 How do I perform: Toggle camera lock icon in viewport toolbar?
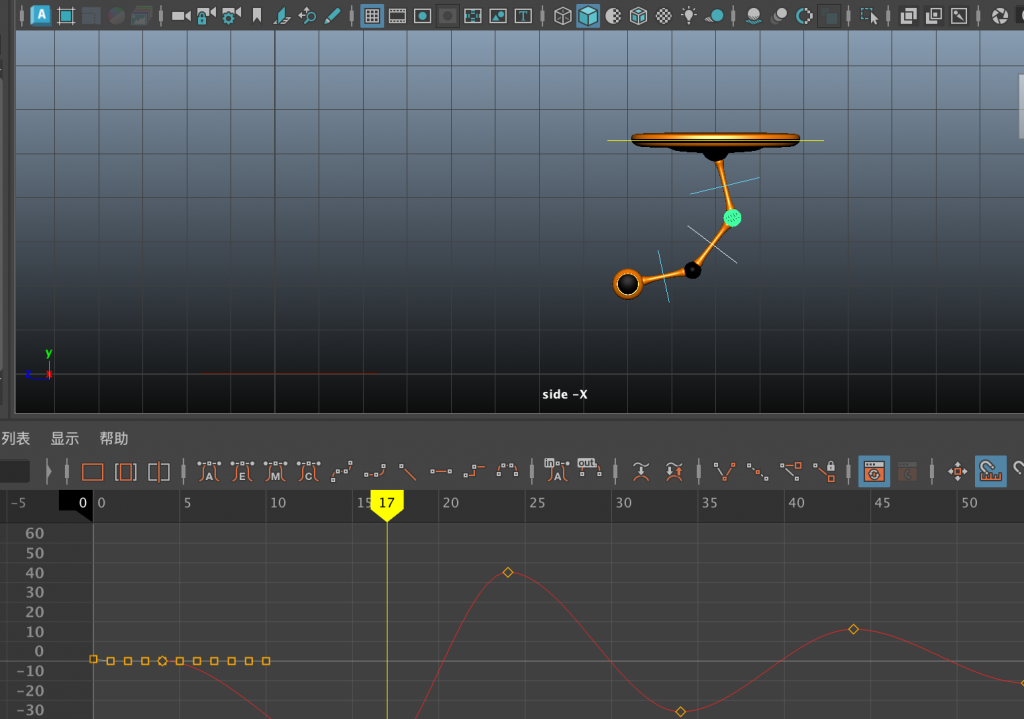point(206,16)
